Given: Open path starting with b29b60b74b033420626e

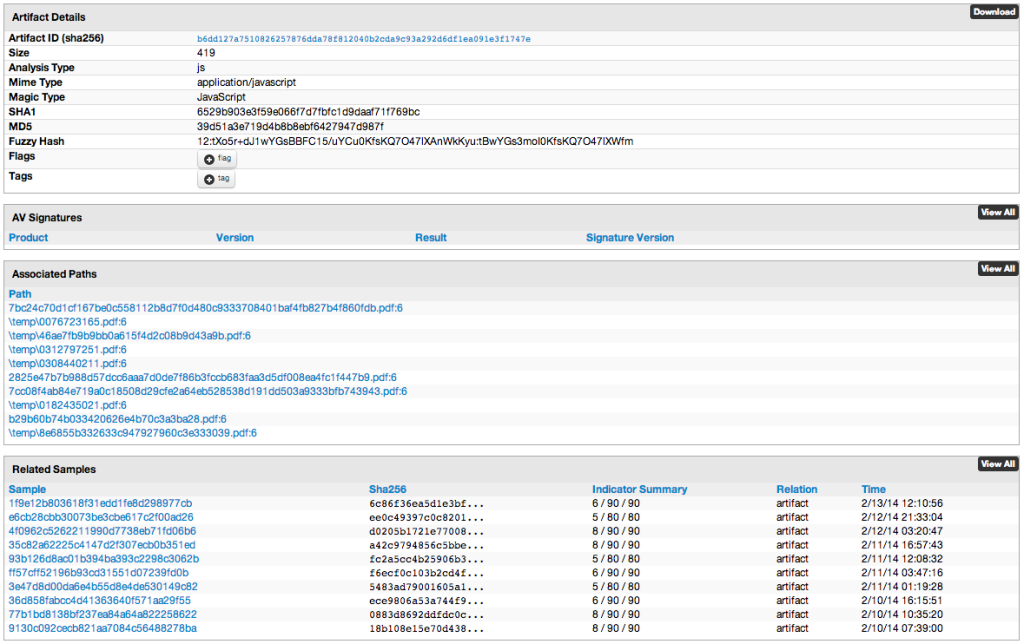Looking at the screenshot, I should tap(117, 419).
